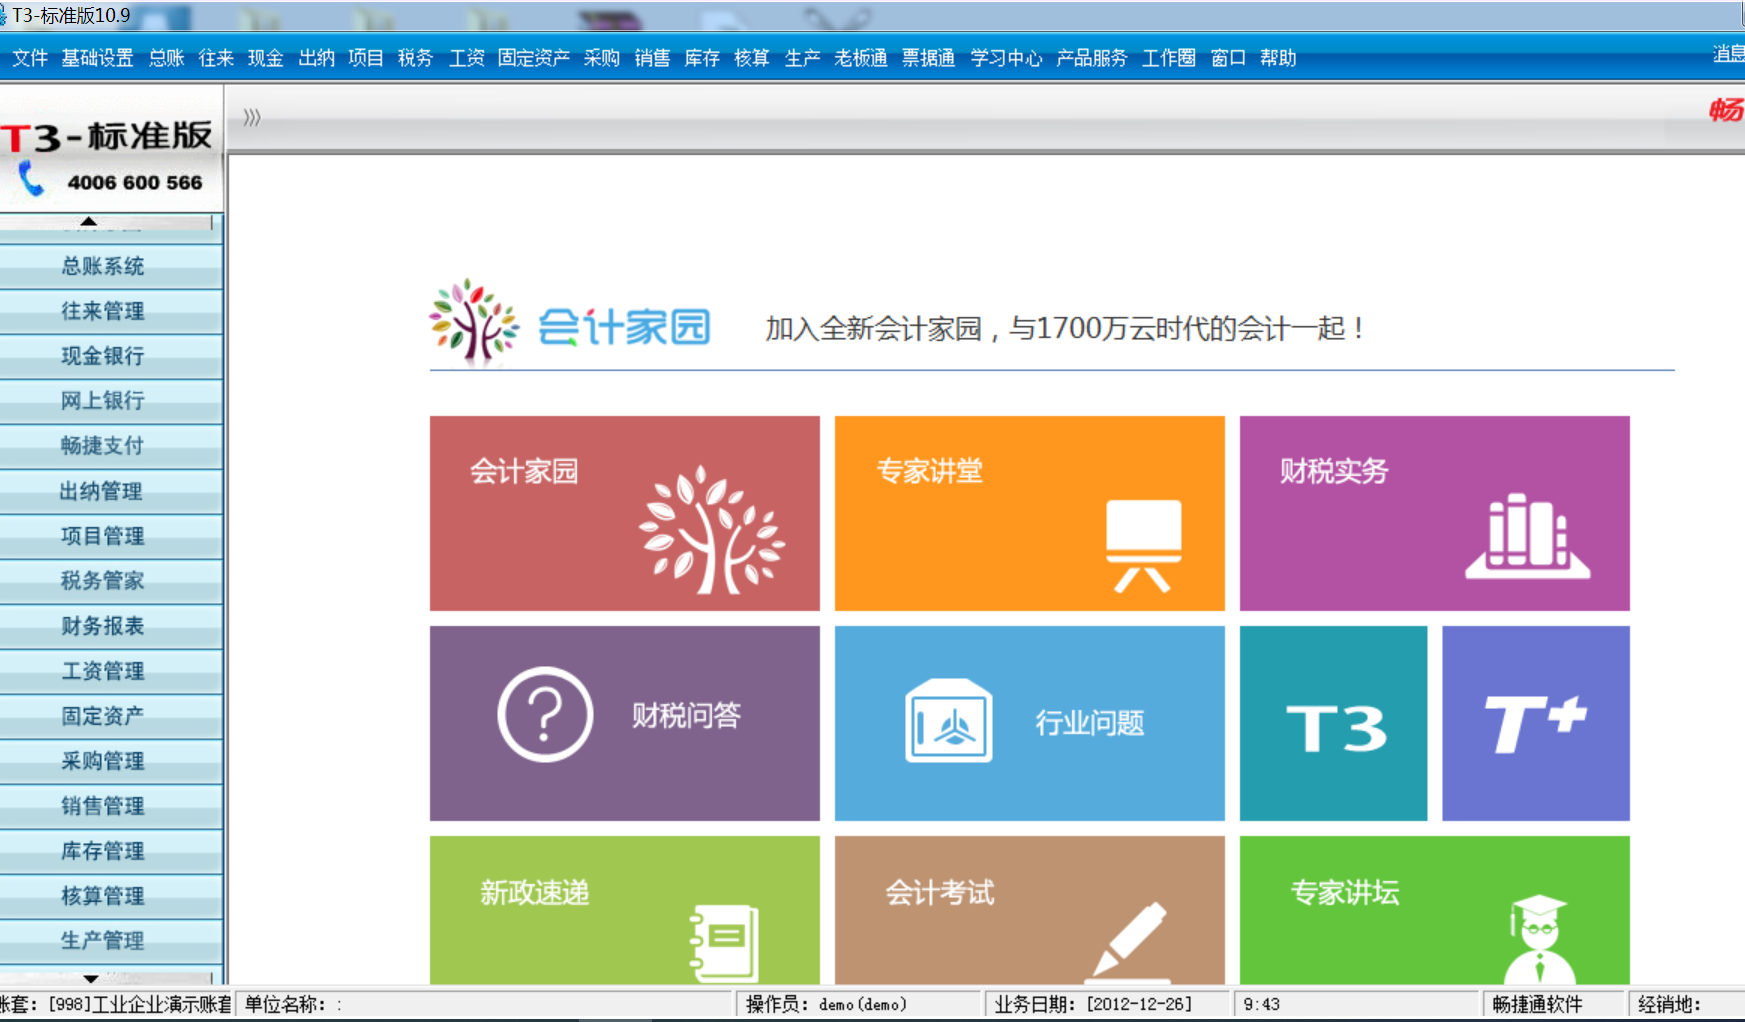
Task: Open the 窗口 menu
Action: pos(1228,58)
